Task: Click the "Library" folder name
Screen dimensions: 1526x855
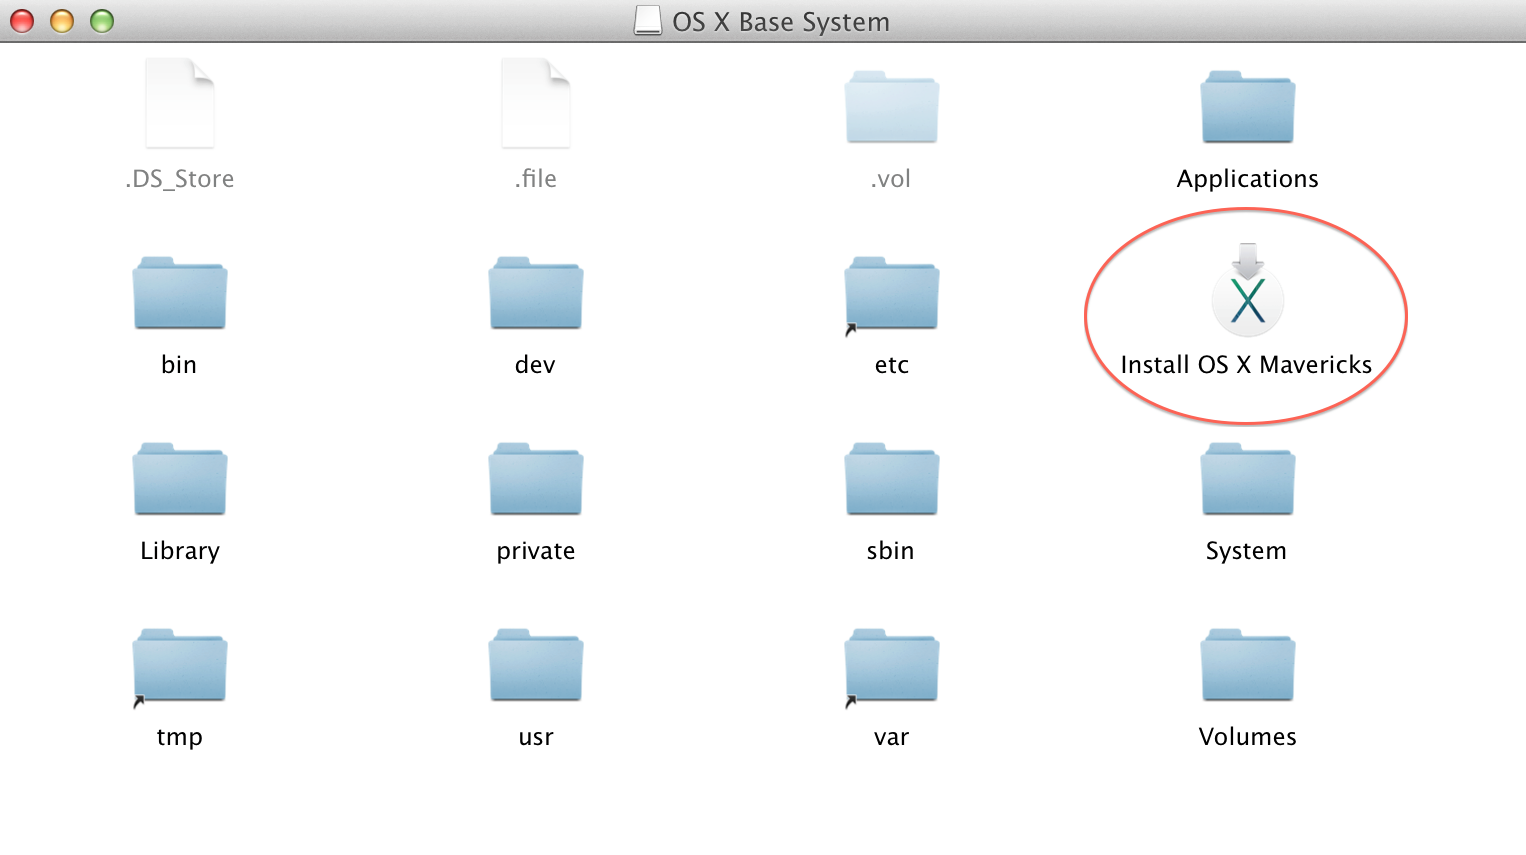Action: coord(180,551)
